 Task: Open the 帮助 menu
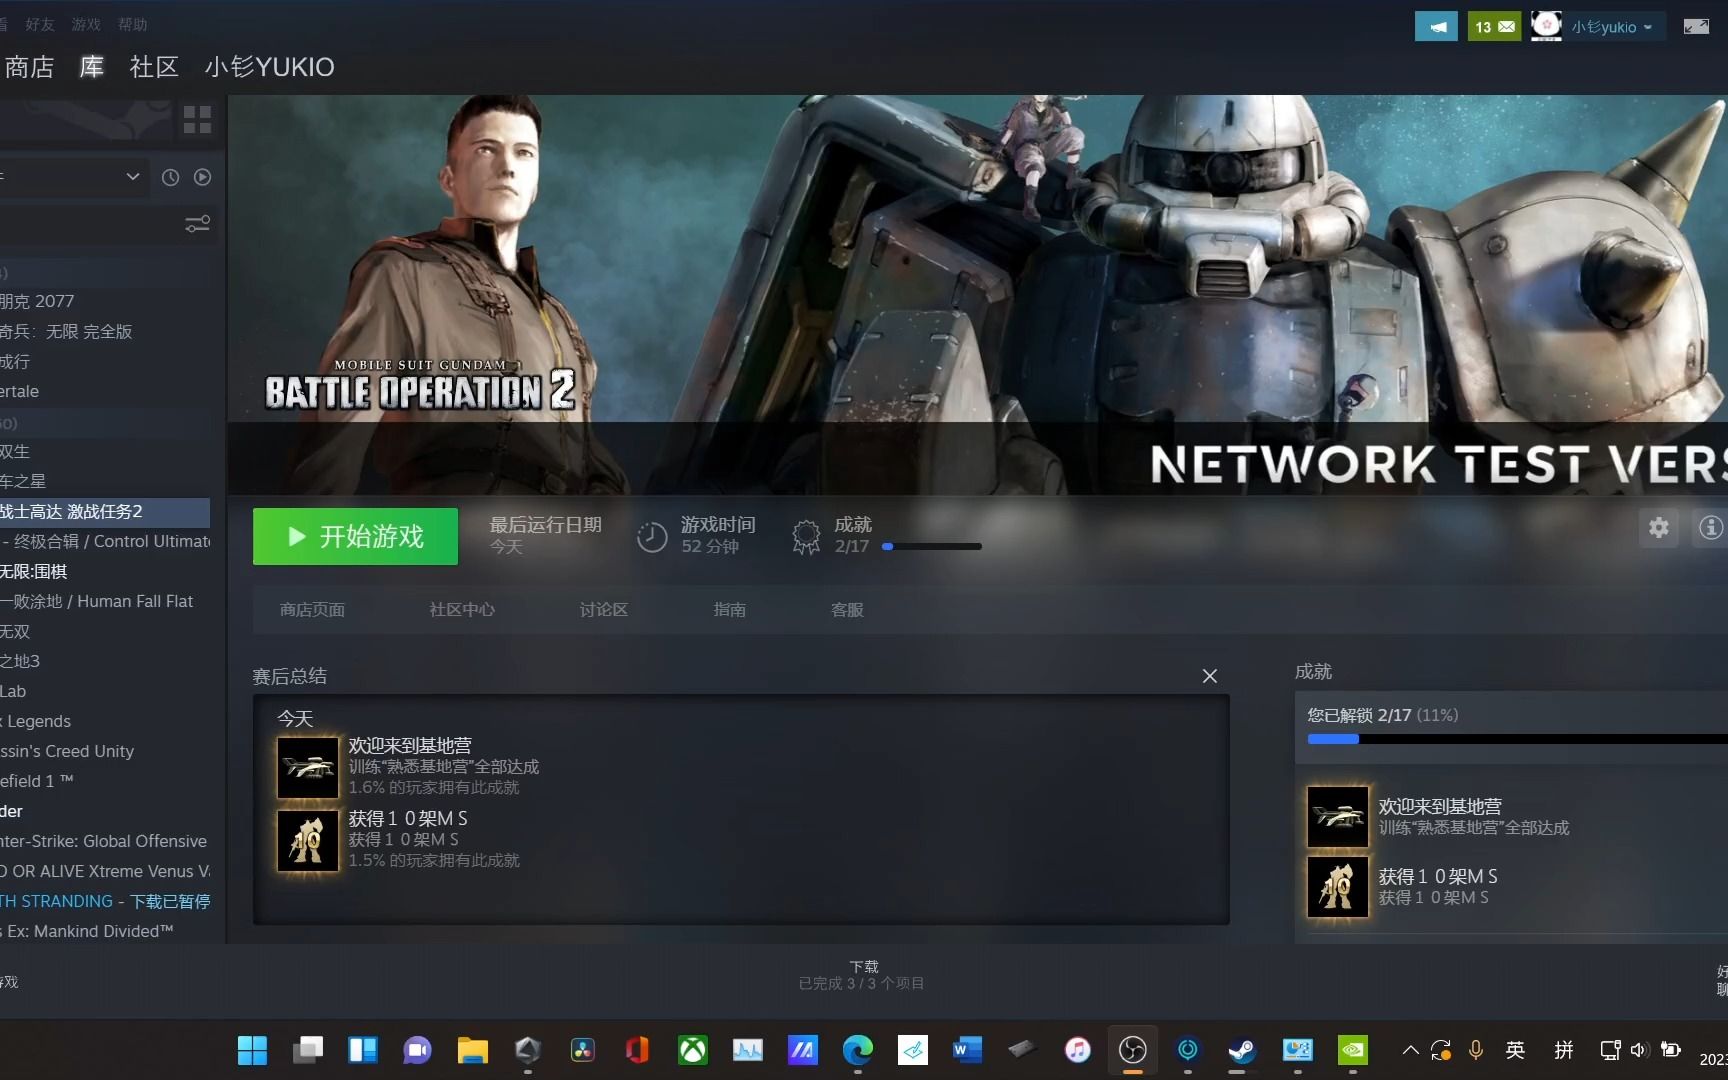pyautogui.click(x=132, y=24)
